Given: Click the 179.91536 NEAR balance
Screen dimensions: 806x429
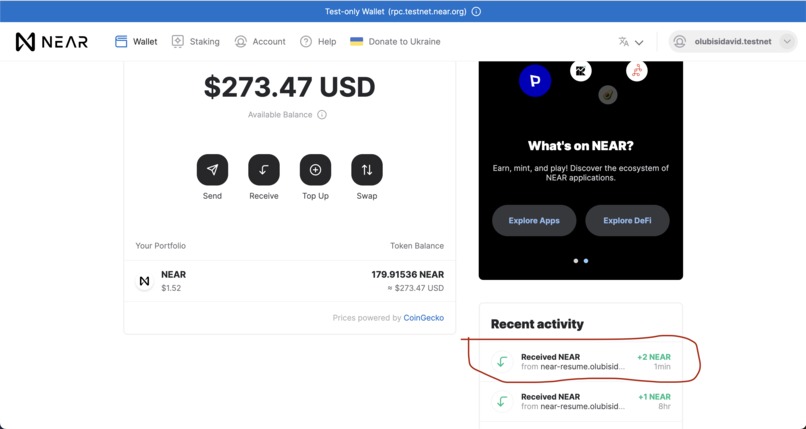Looking at the screenshot, I should coord(408,274).
